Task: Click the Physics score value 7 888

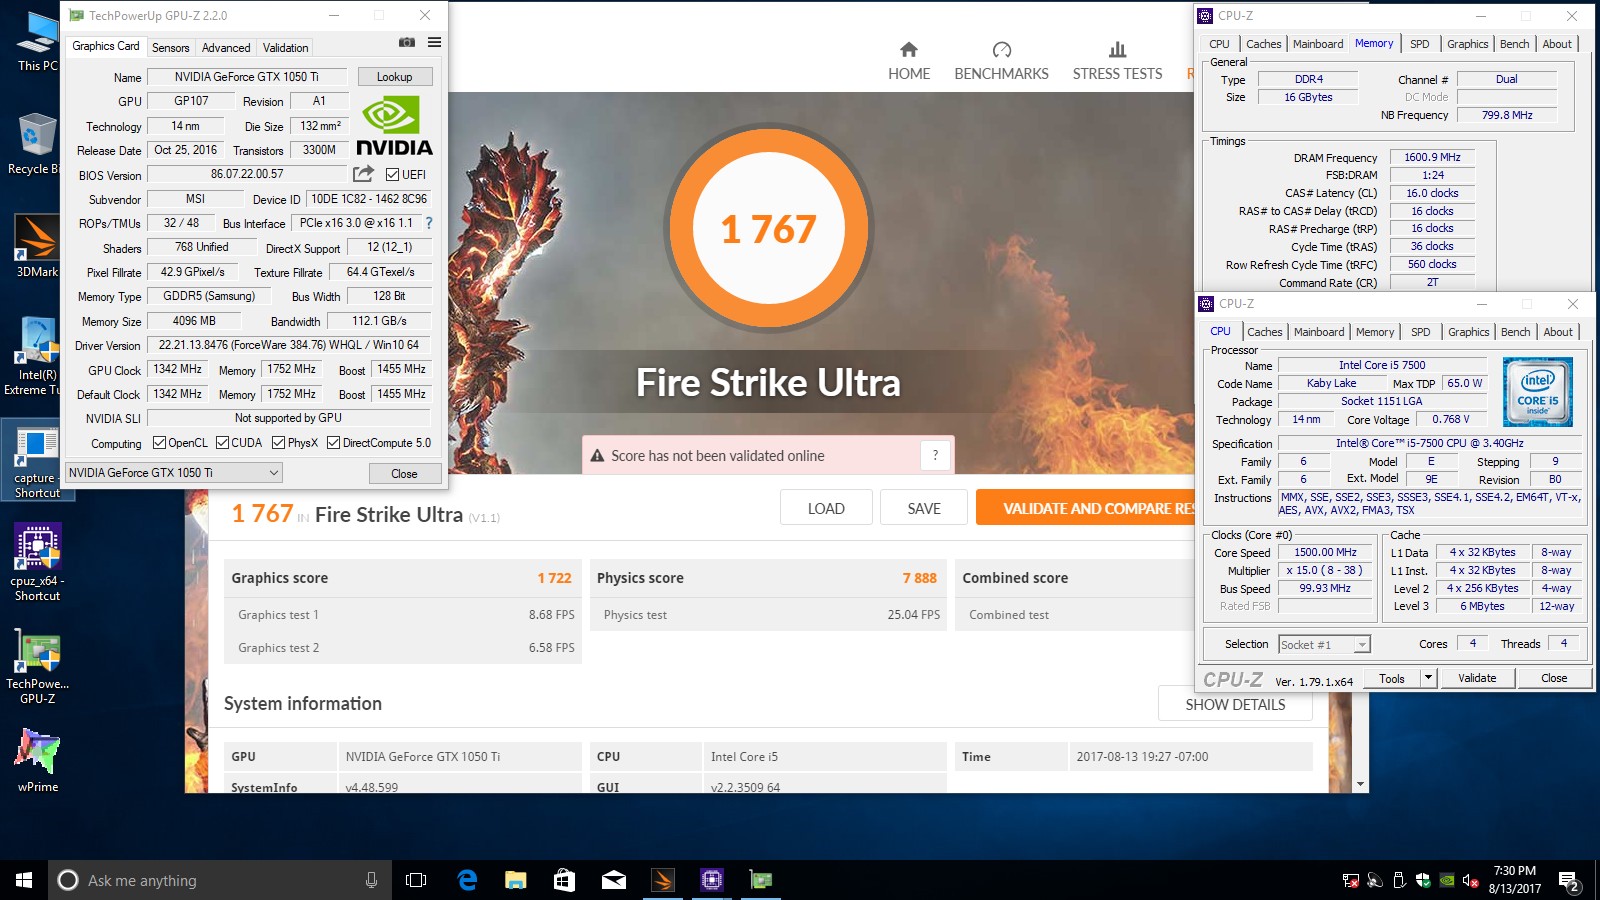Action: [919, 578]
